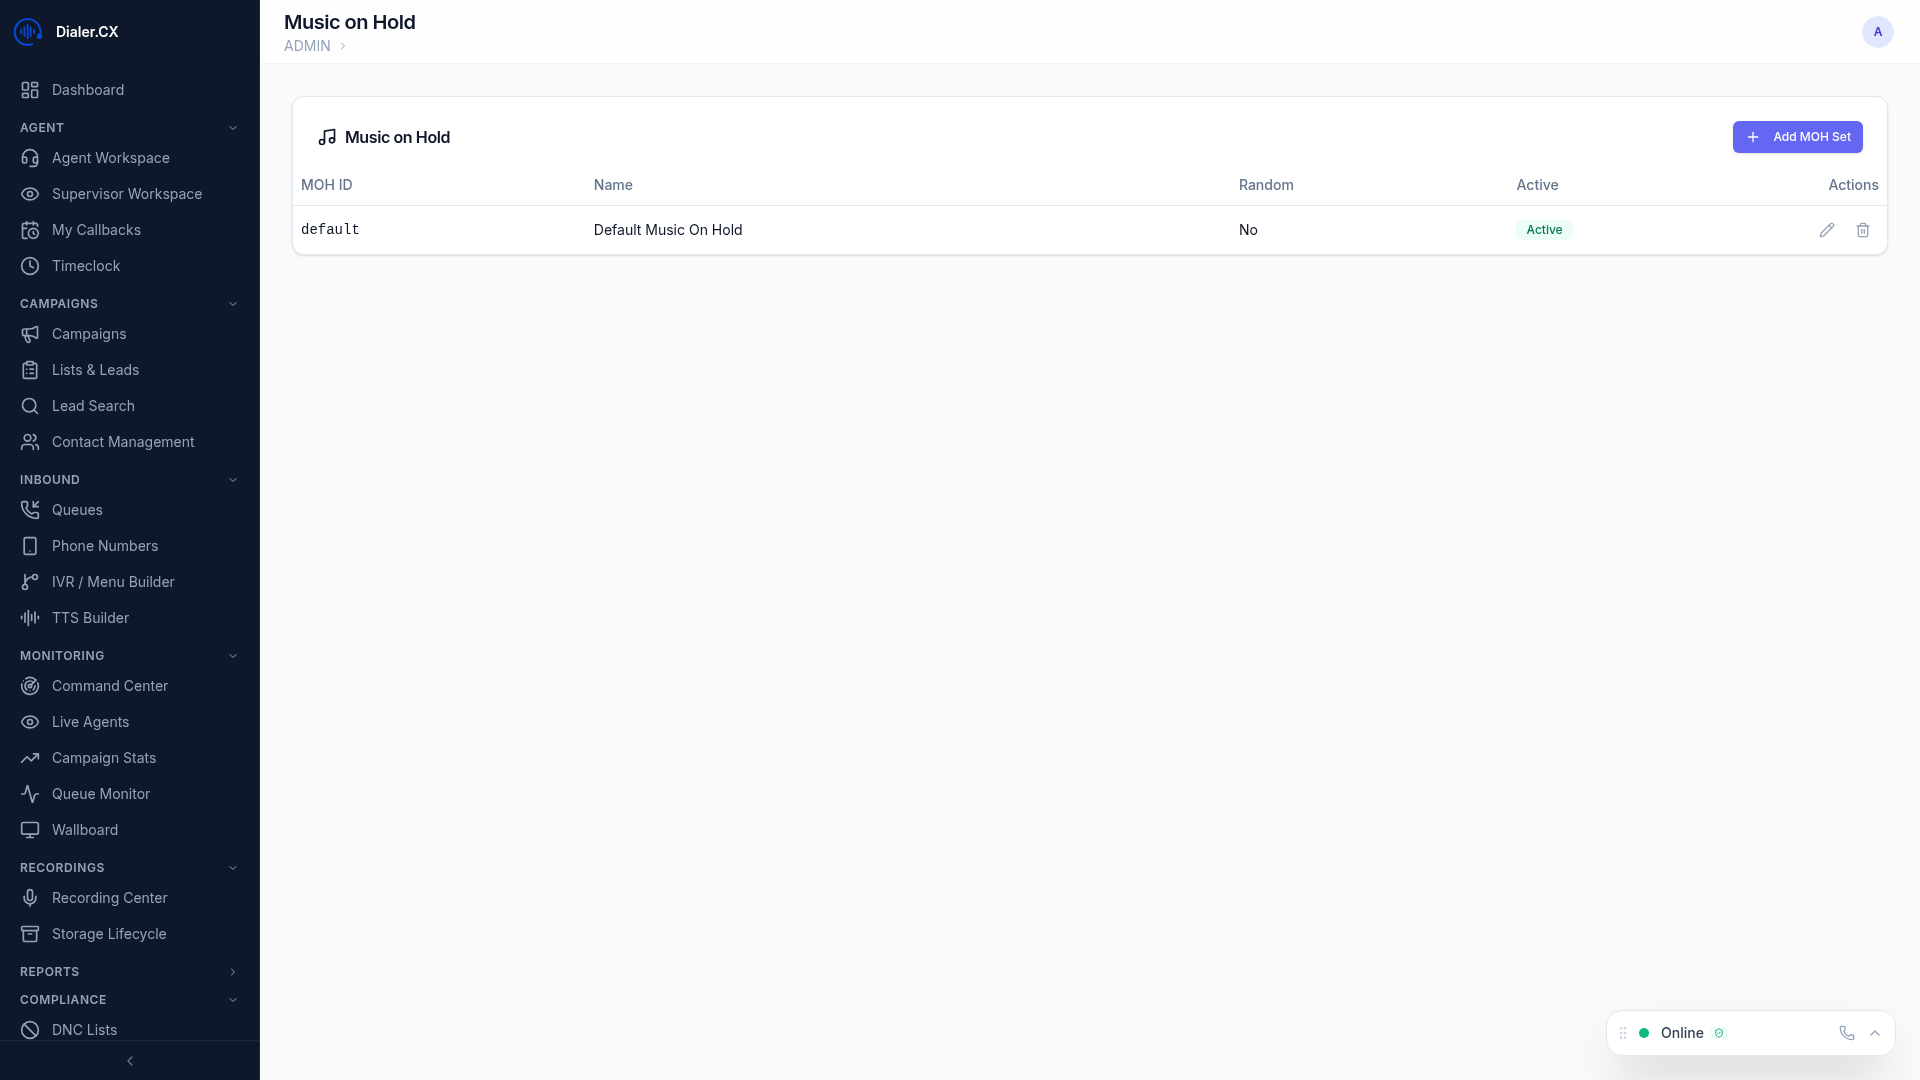Click the Add MOH Set button
The image size is (1920, 1080).
pos(1797,137)
